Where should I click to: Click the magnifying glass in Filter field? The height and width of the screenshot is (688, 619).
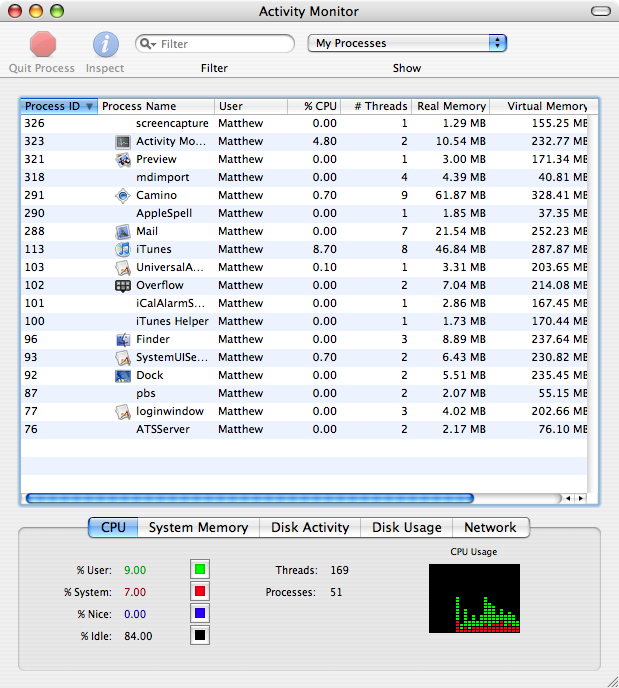pos(146,43)
